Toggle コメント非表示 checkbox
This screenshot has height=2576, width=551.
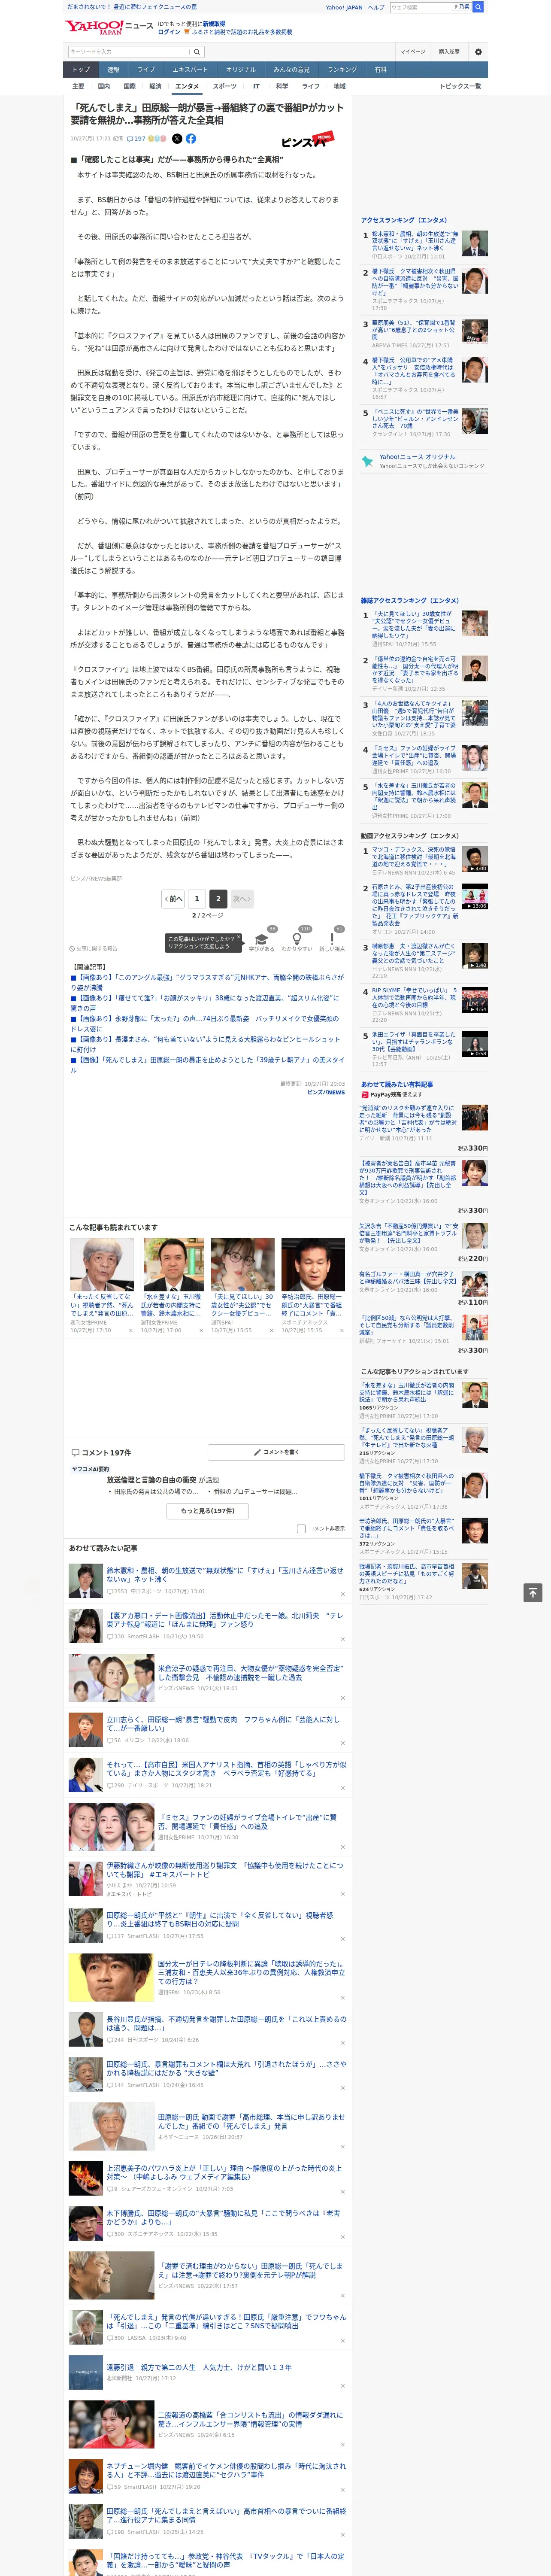[301, 1528]
